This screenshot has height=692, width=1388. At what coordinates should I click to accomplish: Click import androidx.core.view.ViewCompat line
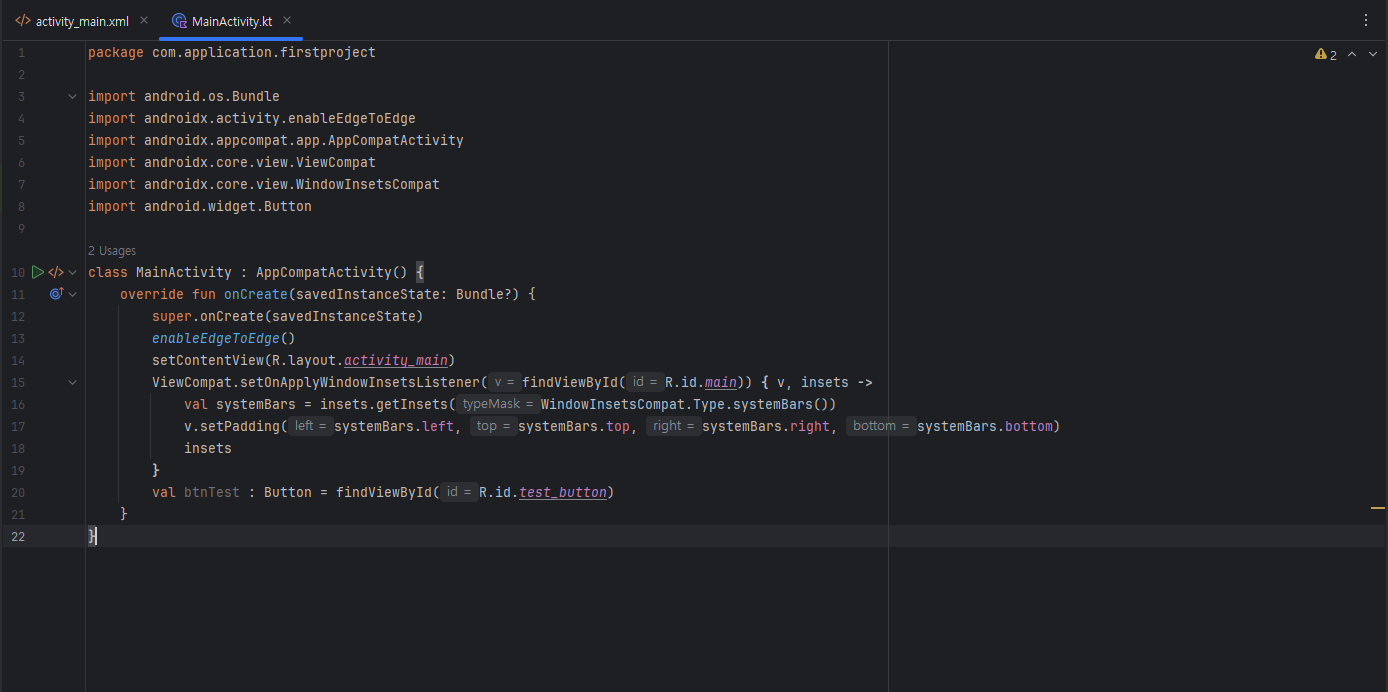[x=232, y=162]
